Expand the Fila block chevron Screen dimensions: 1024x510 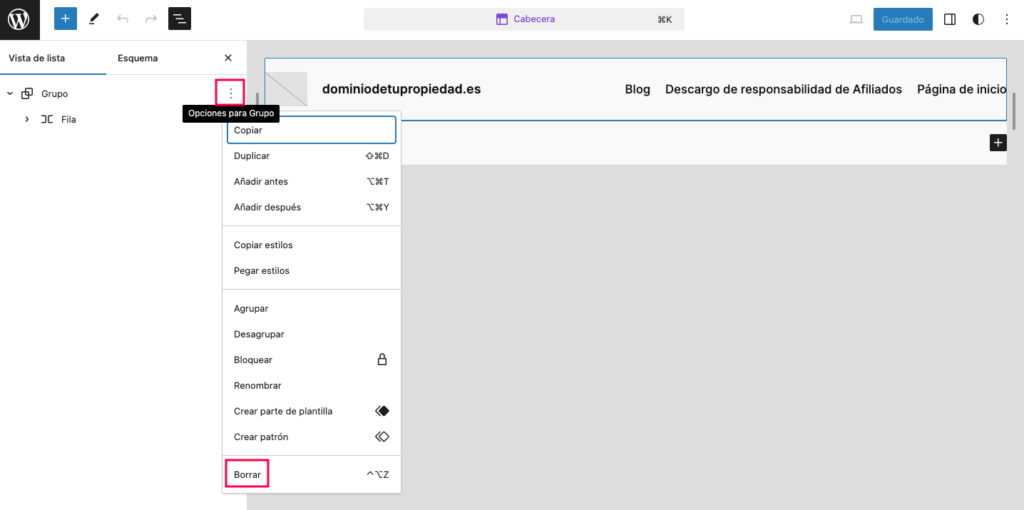[x=27, y=120]
